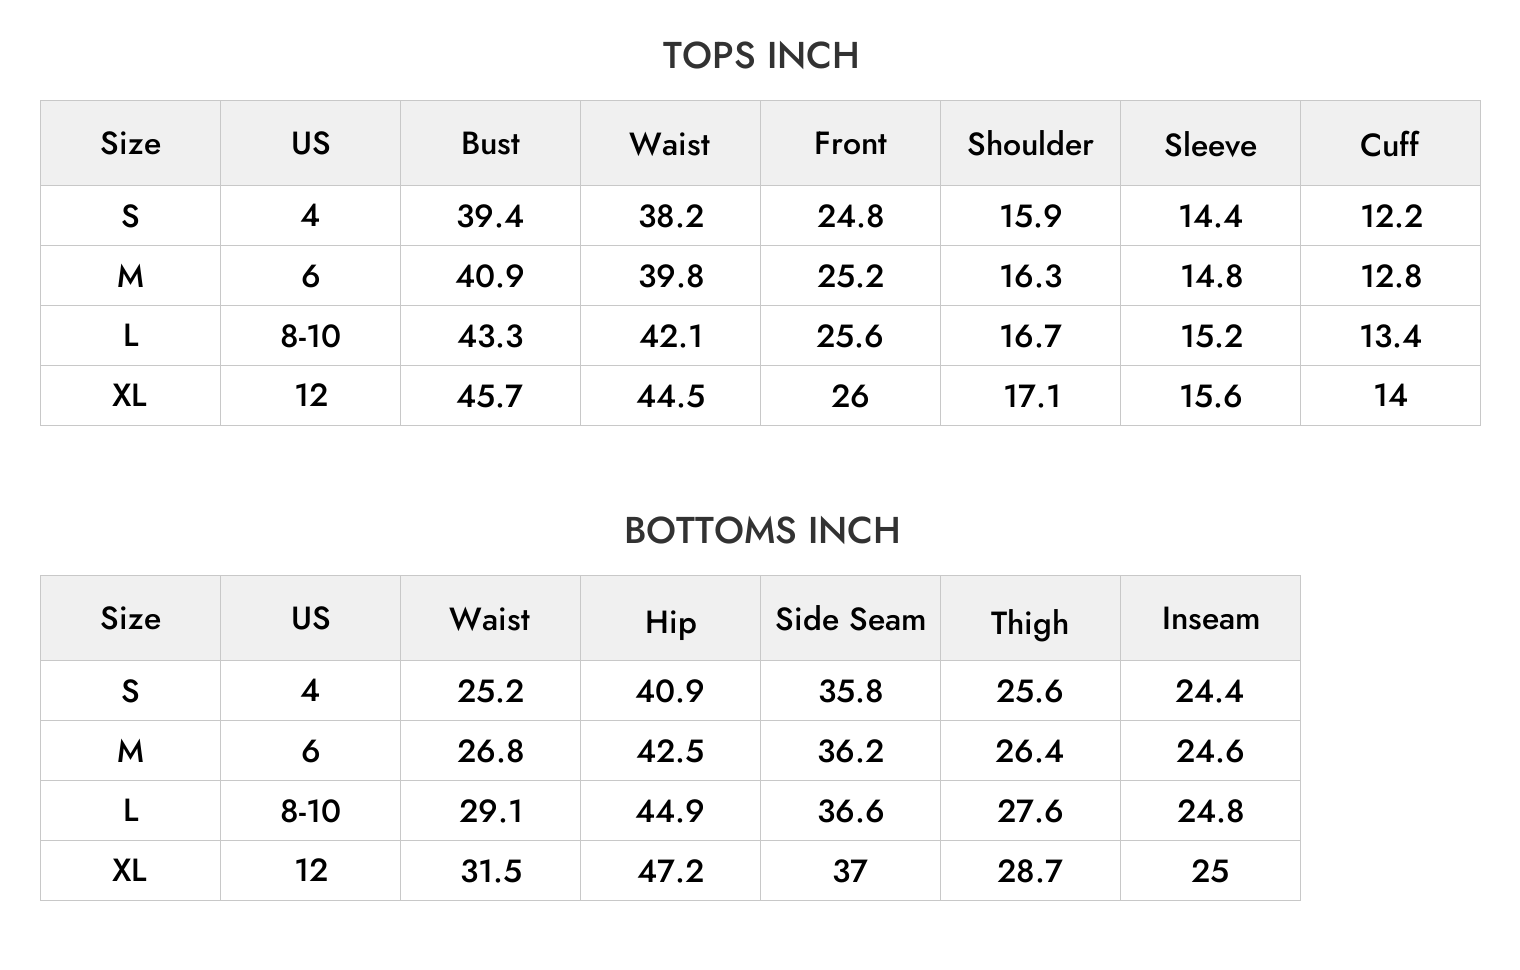Click the BOTTOMS INCH heading
Viewport: 1520px width, 970px height.
(762, 531)
